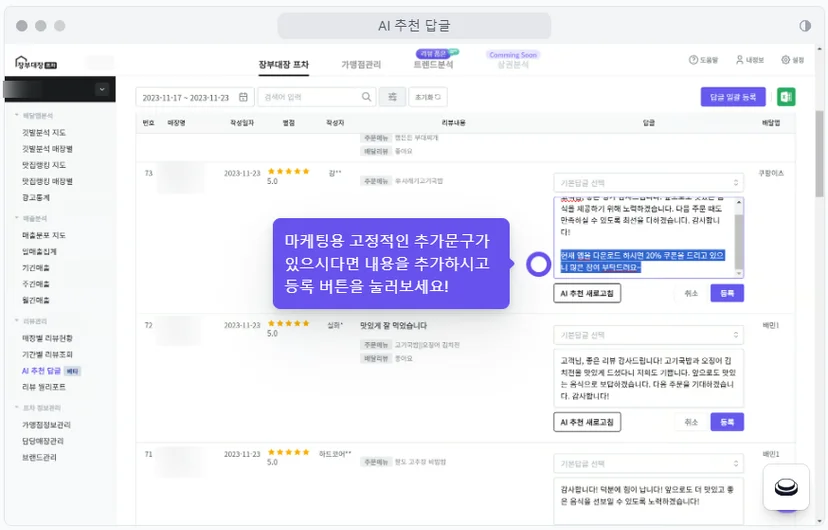Click the 별점 column header
The image size is (828, 530).
click(288, 122)
